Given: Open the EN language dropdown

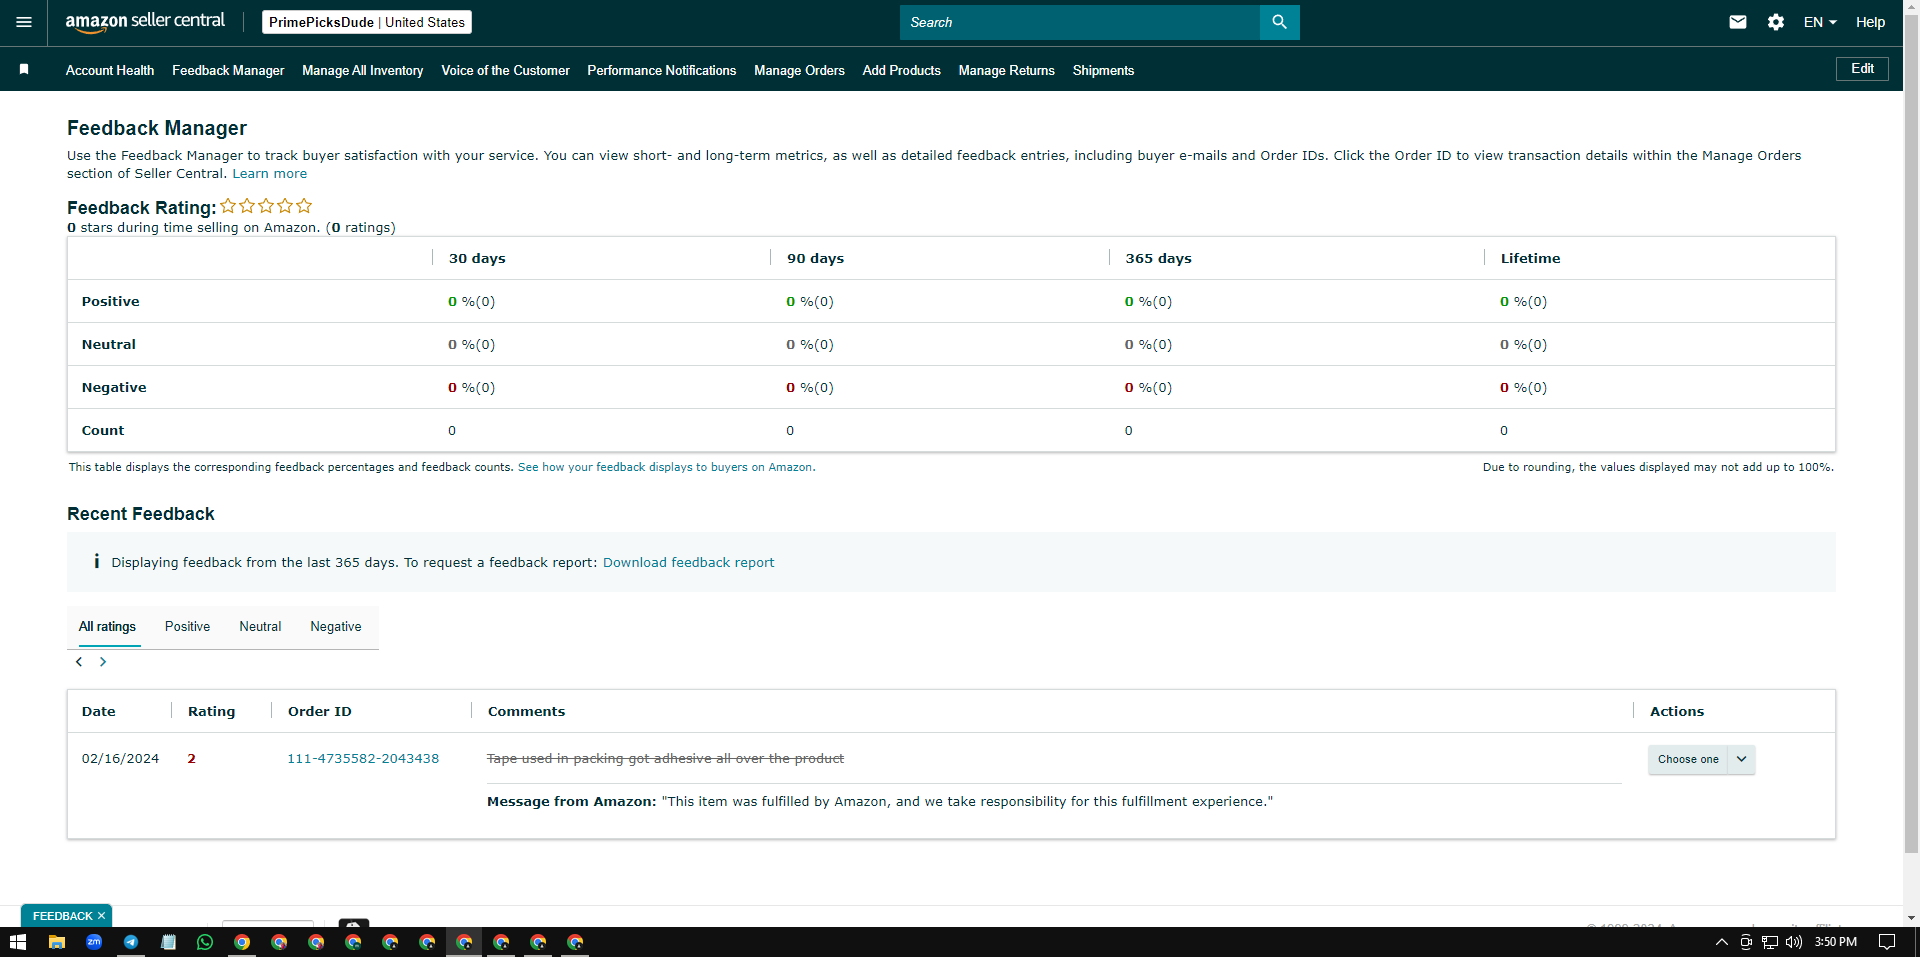Looking at the screenshot, I should pyautogui.click(x=1820, y=22).
